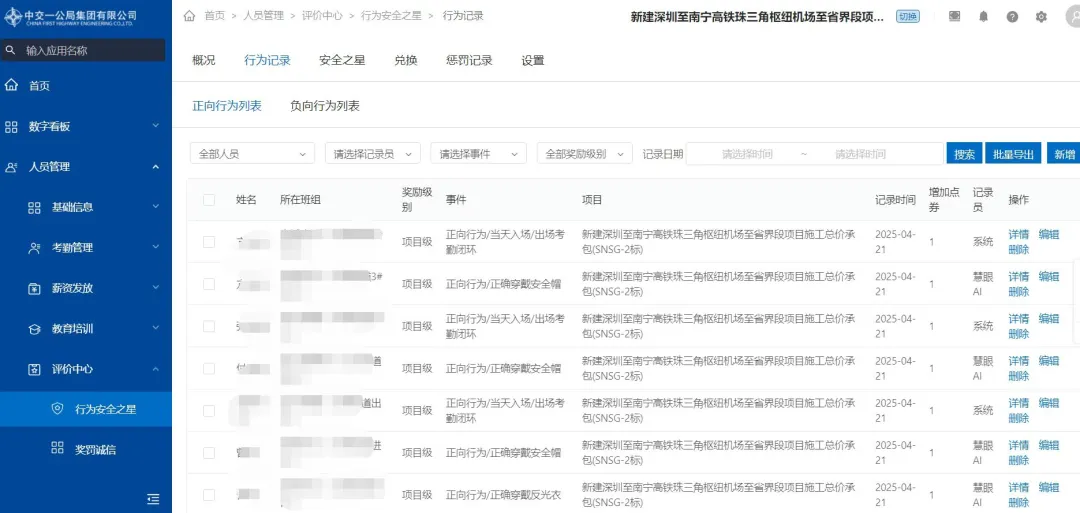Open the 兑换 tab

[x=406, y=61]
